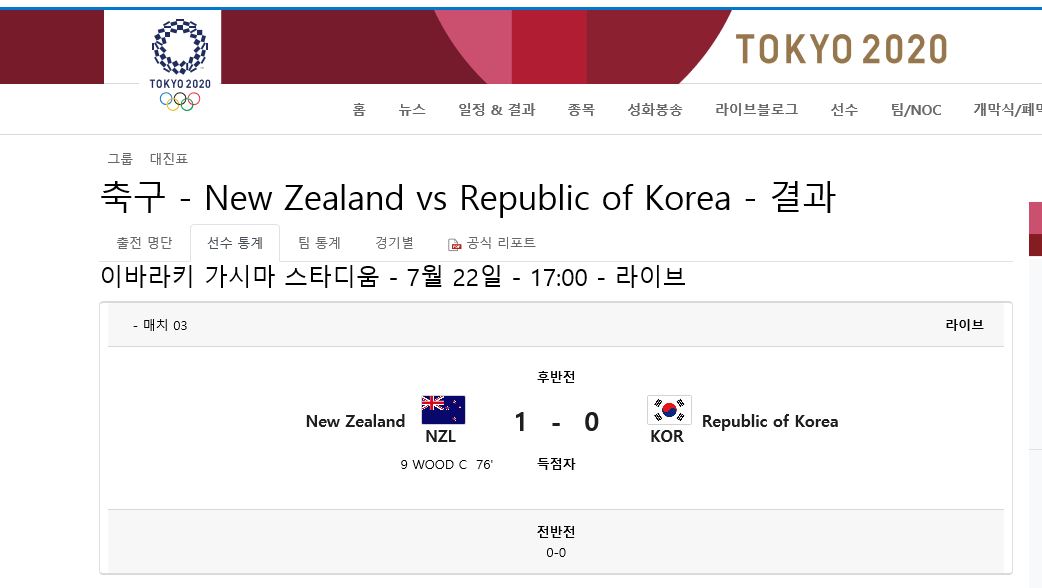Viewport: 1042px width, 588px height.
Task: Click the Republic of Korea flag icon
Action: tap(668, 409)
